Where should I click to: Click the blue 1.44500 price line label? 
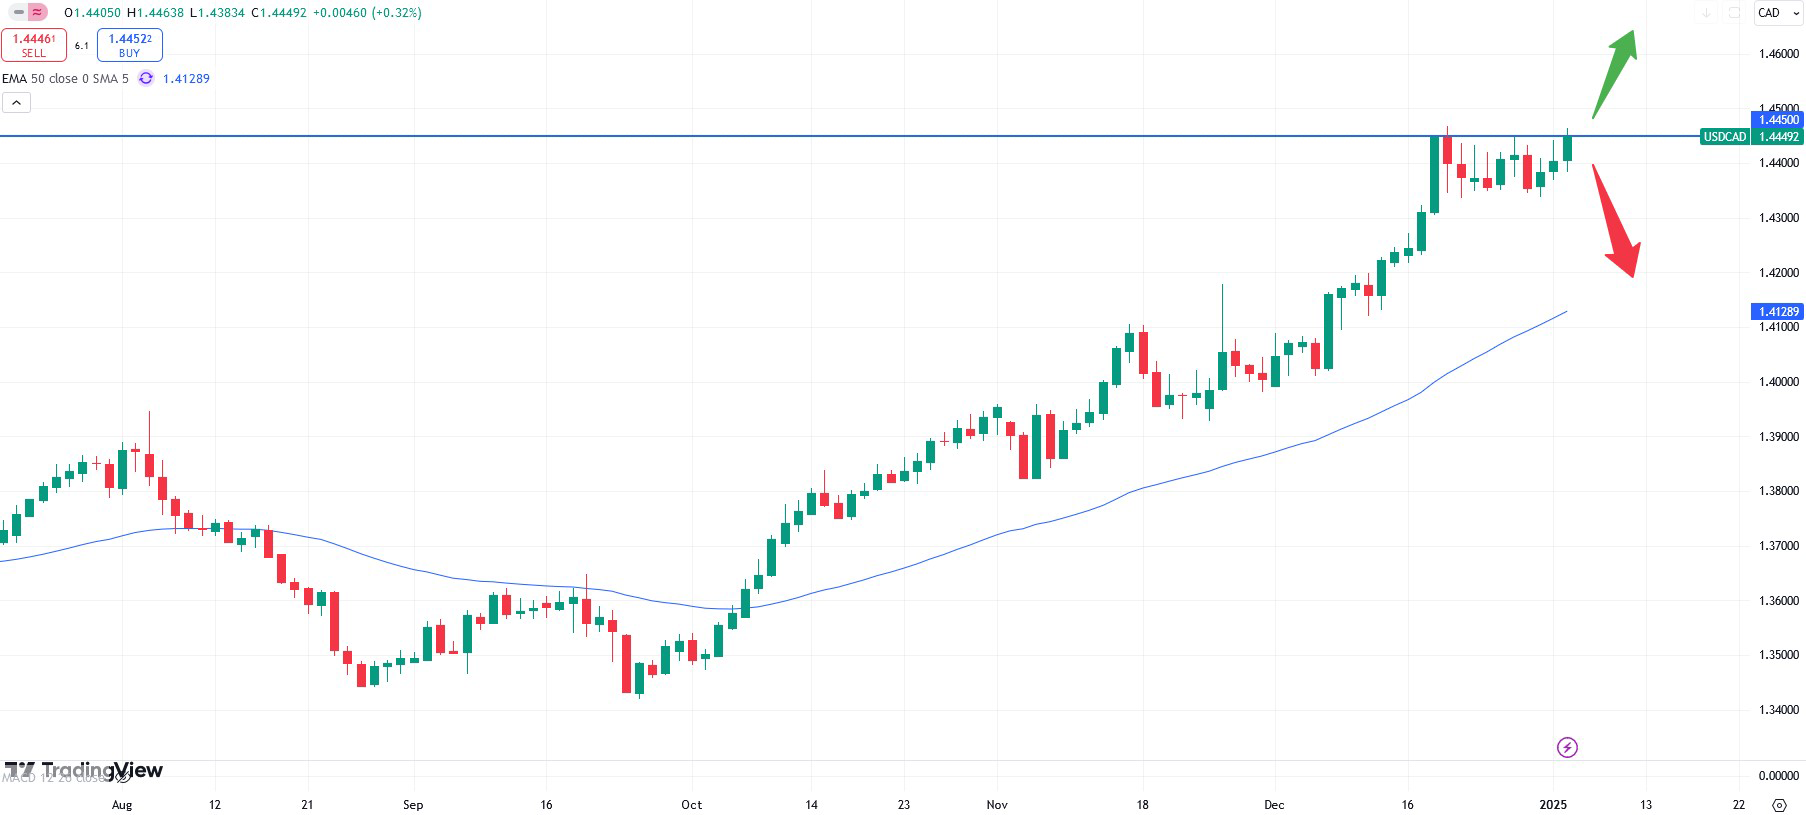[x=1778, y=120]
